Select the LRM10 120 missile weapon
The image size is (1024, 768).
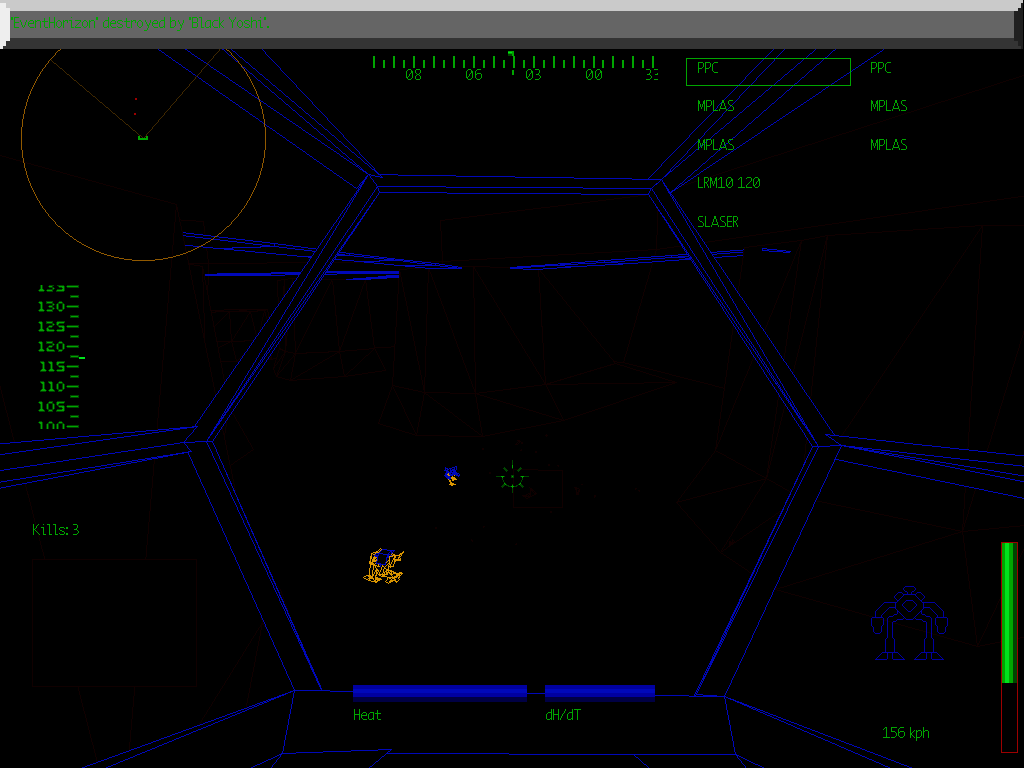(x=728, y=183)
